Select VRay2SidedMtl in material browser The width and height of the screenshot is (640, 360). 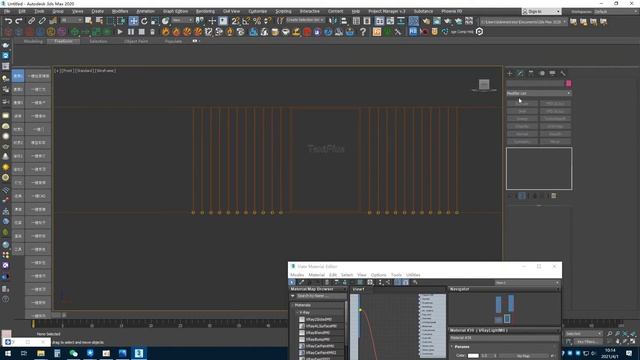(319, 320)
